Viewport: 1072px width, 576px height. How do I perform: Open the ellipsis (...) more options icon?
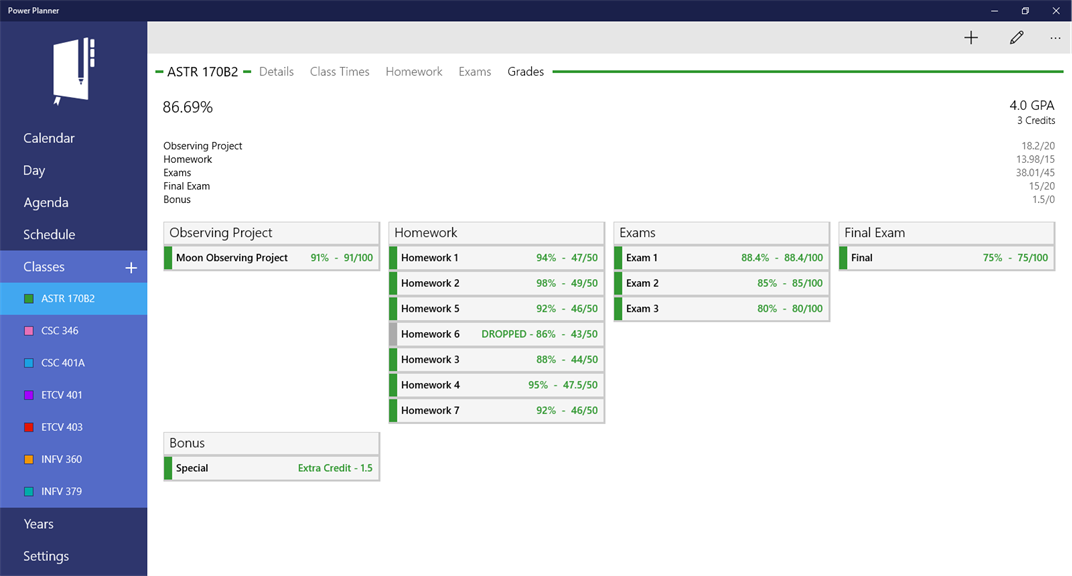click(1055, 37)
